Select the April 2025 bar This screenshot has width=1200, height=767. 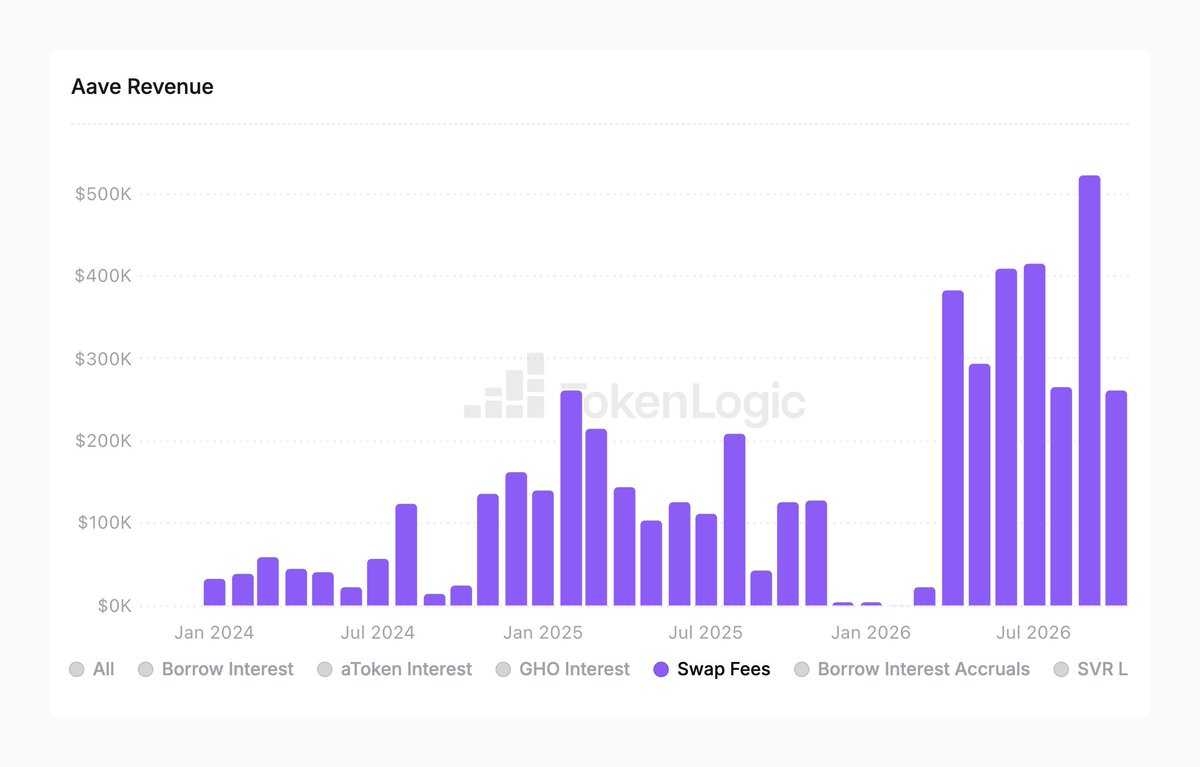tap(625, 547)
